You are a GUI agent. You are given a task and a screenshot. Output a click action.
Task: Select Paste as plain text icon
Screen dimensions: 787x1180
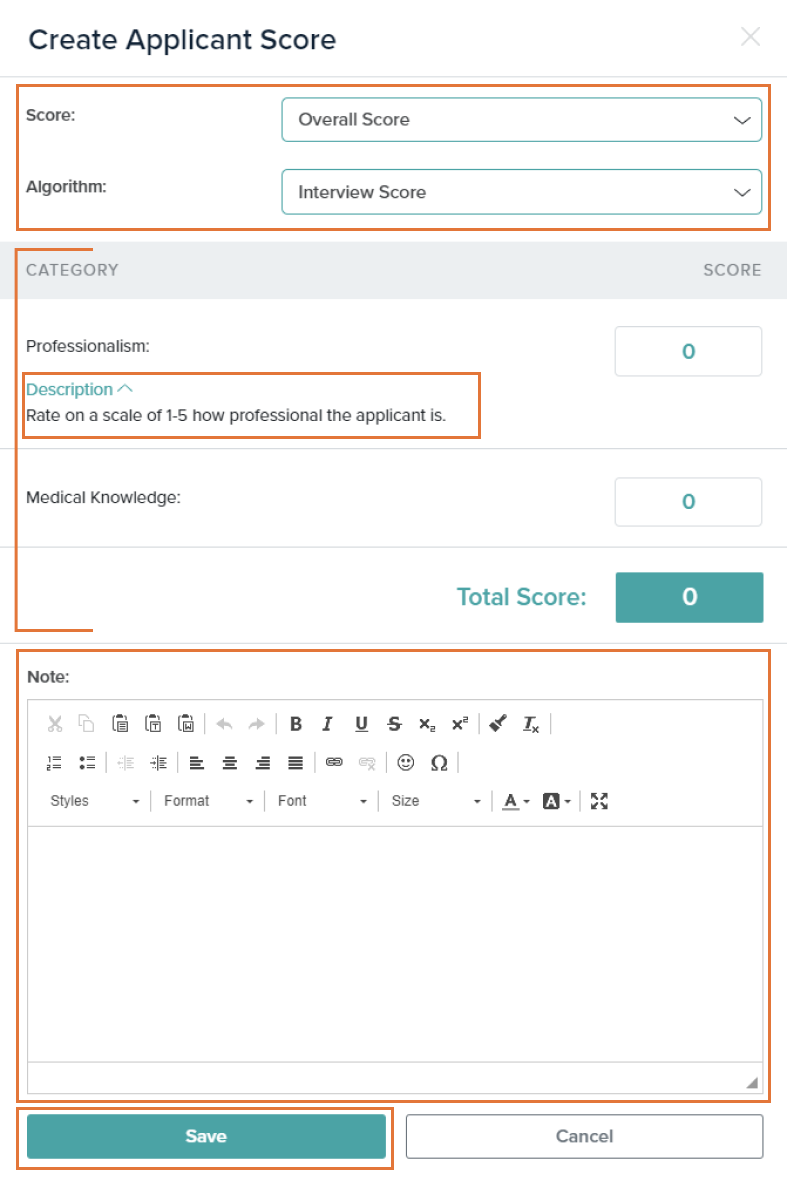(153, 724)
